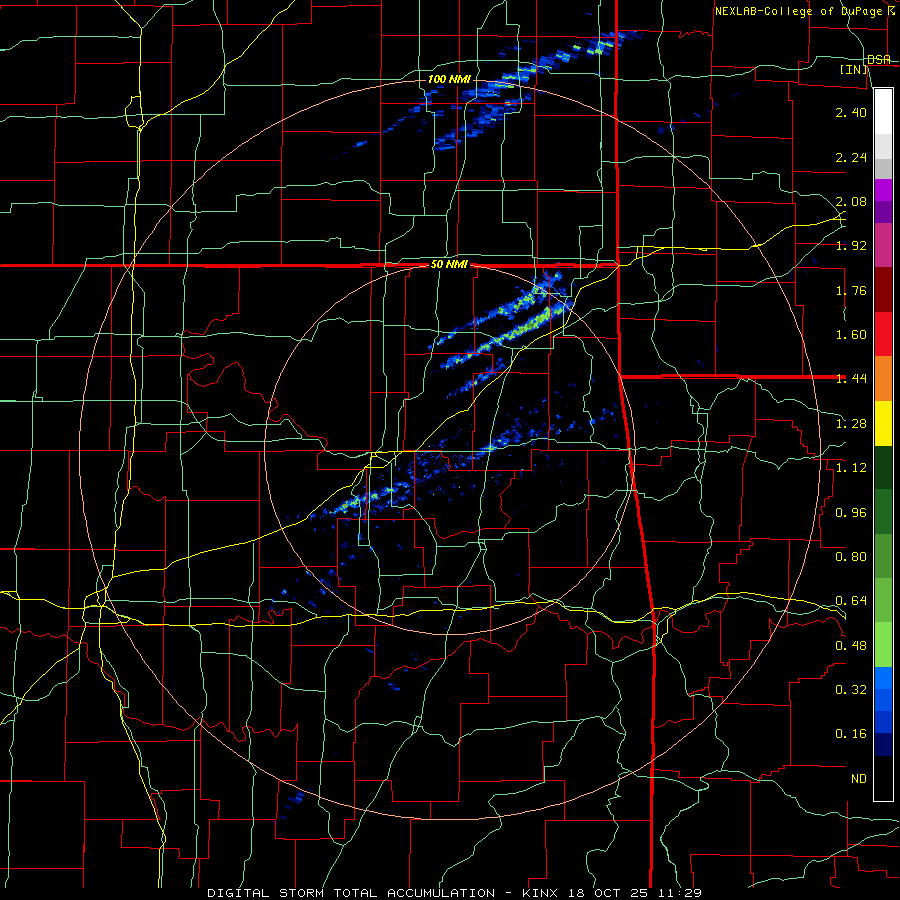Click the 1.76 legend value
The height and width of the screenshot is (900, 900).
click(851, 290)
